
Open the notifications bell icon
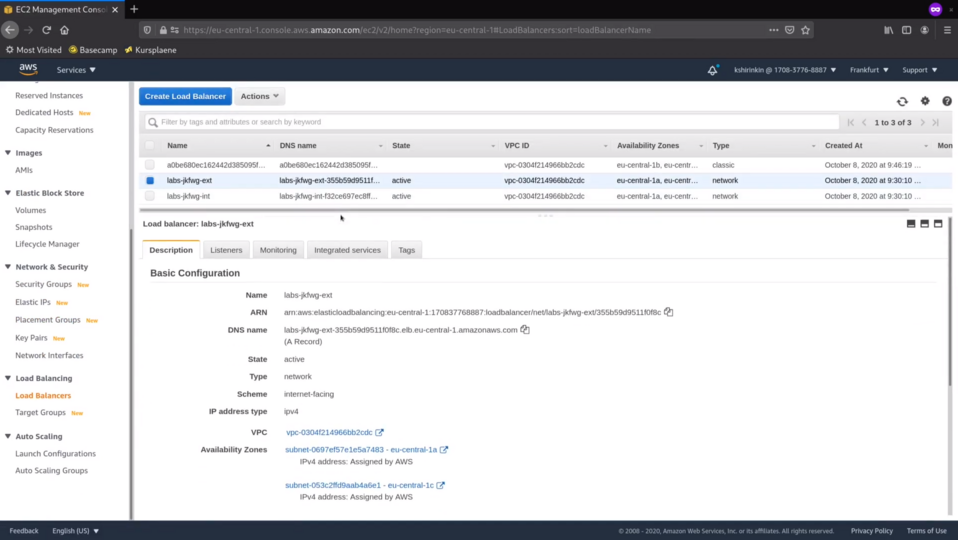tap(712, 70)
